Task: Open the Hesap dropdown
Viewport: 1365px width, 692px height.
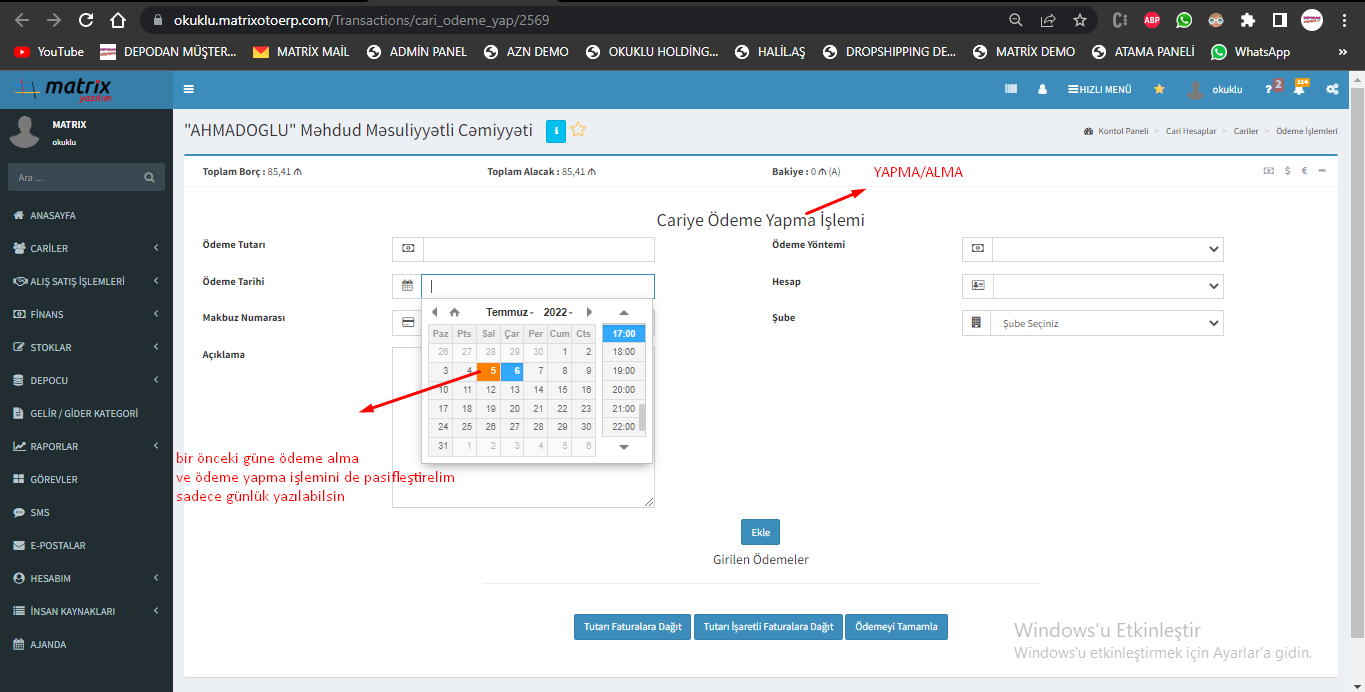Action: point(1107,286)
